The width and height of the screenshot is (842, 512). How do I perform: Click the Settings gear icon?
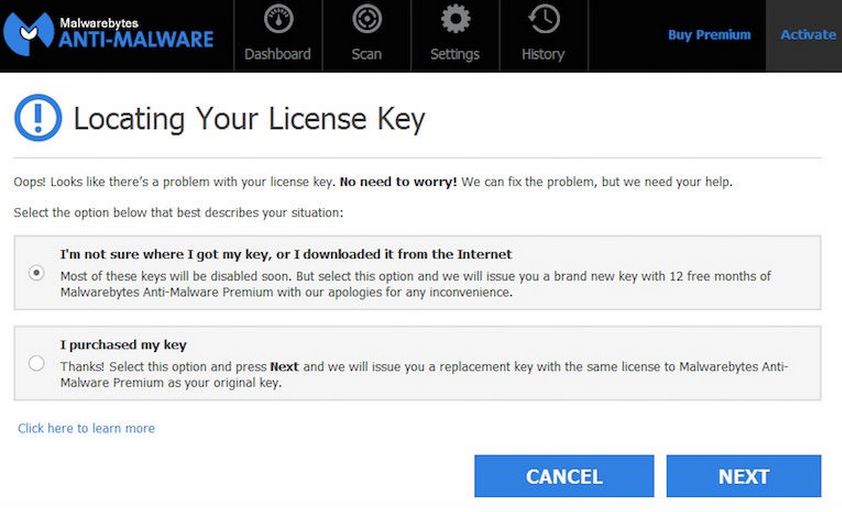click(x=455, y=19)
